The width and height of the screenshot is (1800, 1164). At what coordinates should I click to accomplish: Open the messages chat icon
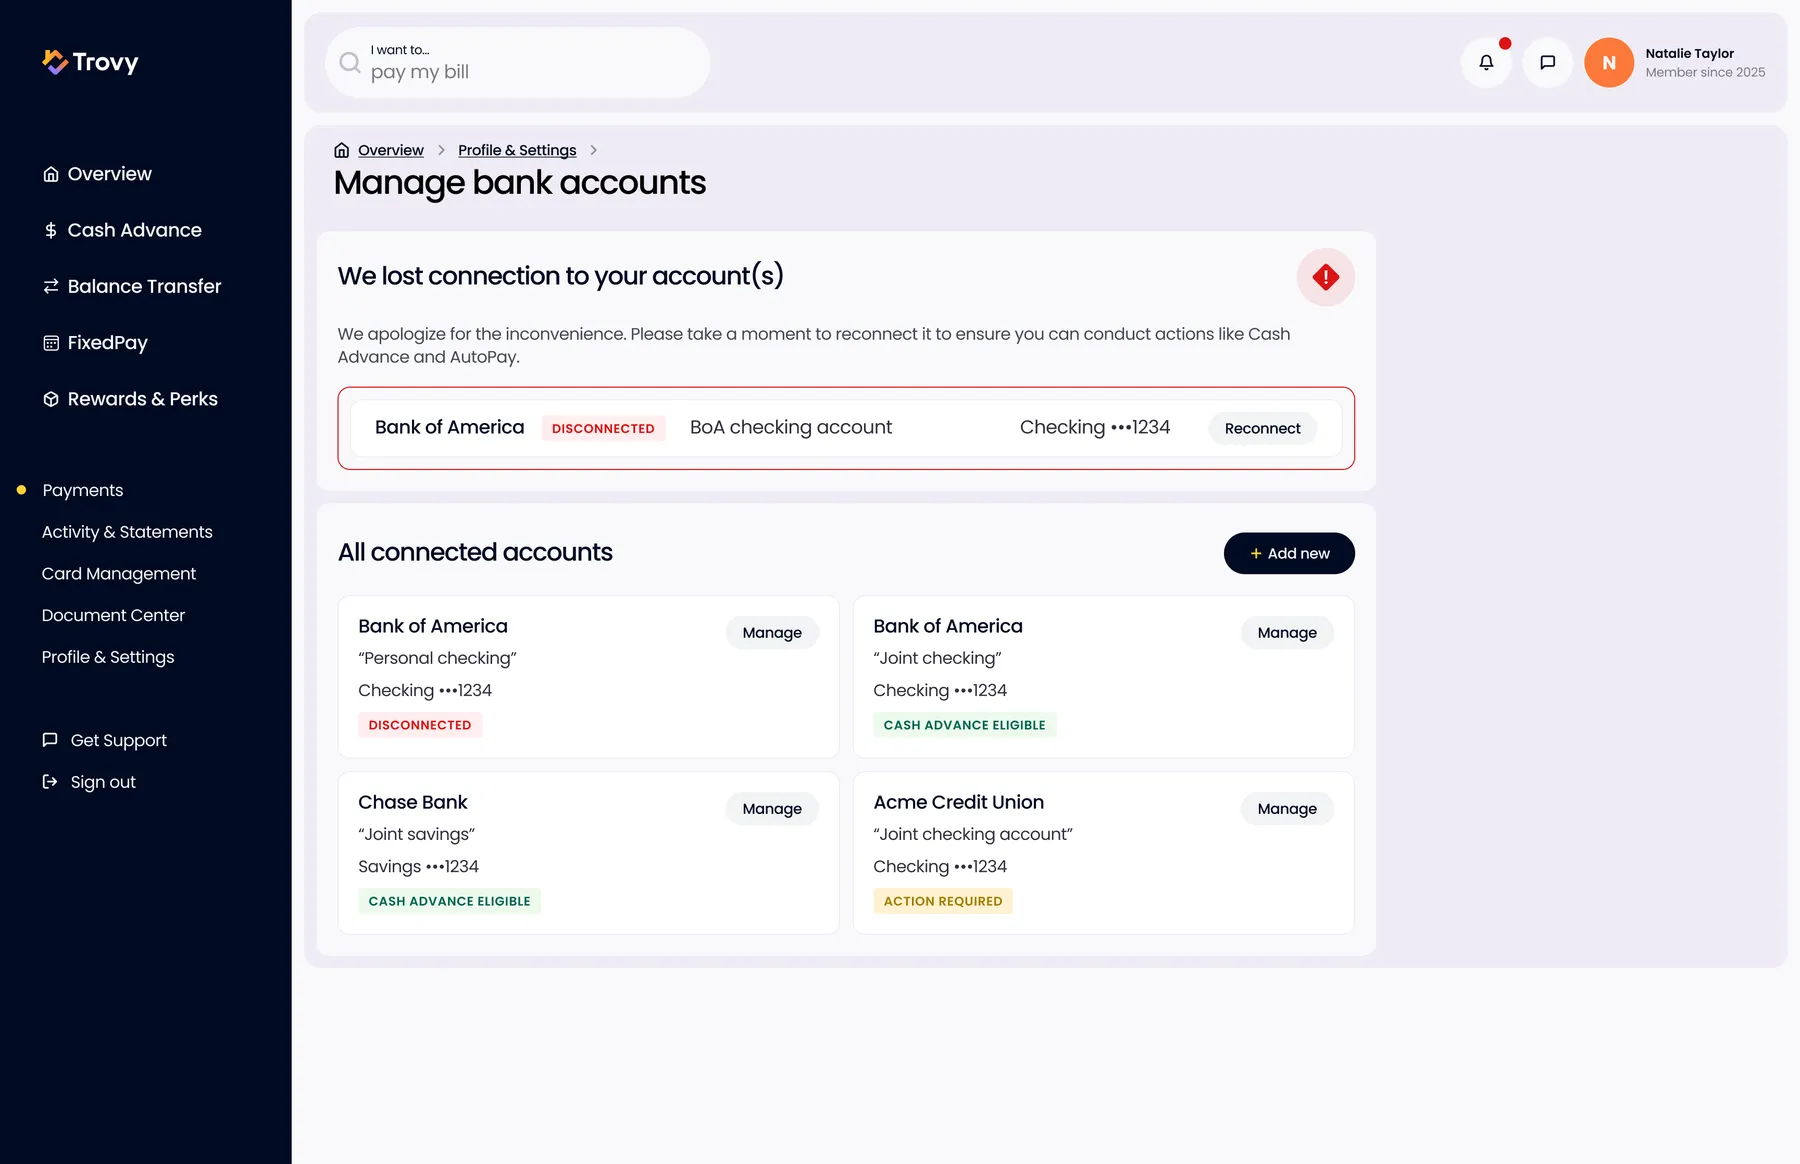point(1547,62)
